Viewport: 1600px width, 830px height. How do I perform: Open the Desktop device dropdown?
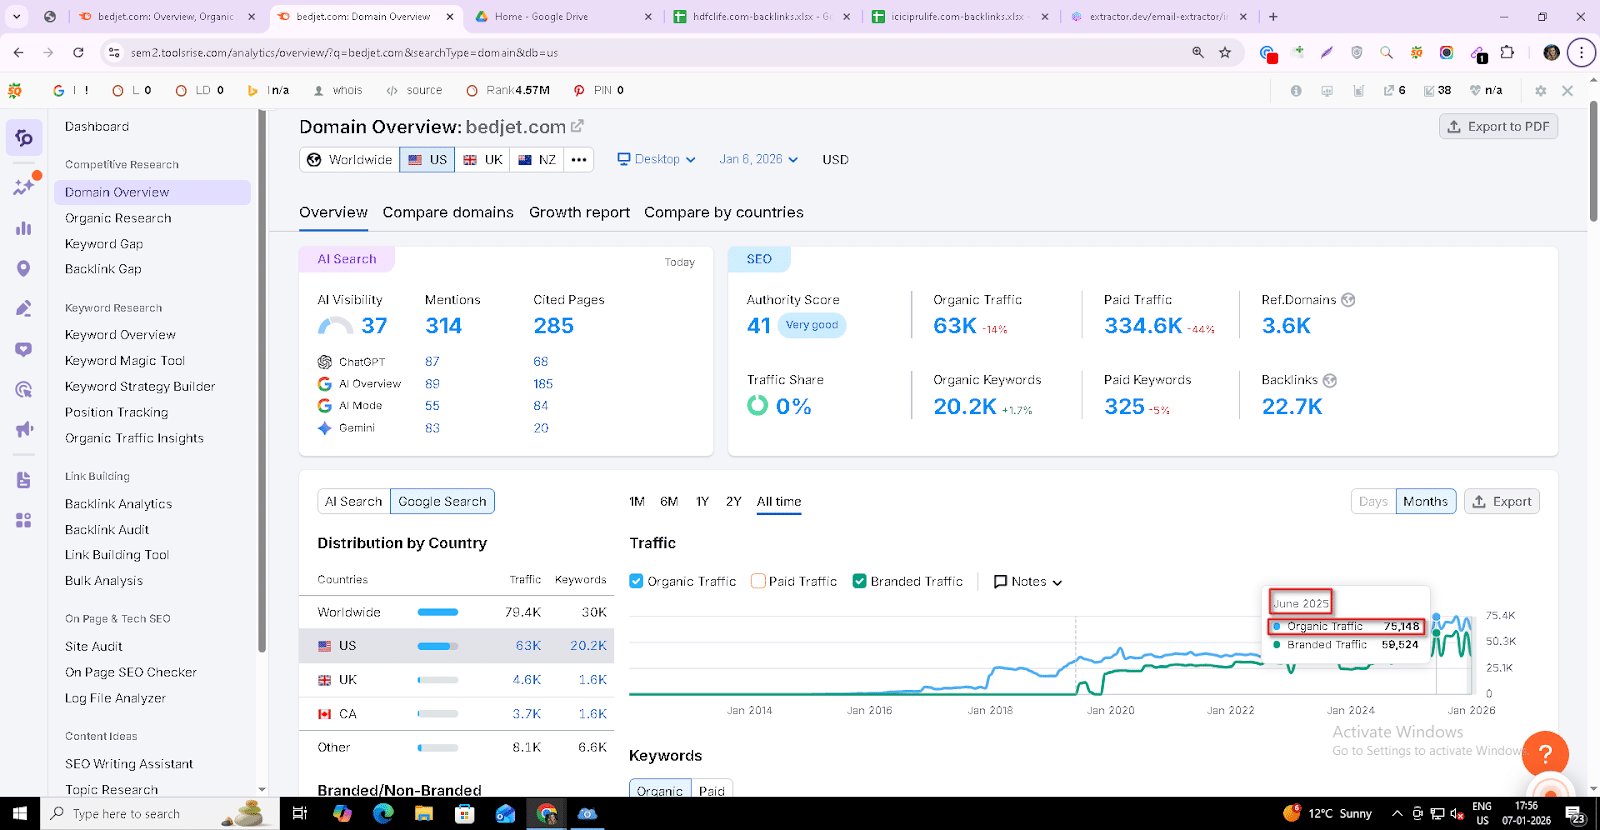pyautogui.click(x=656, y=159)
